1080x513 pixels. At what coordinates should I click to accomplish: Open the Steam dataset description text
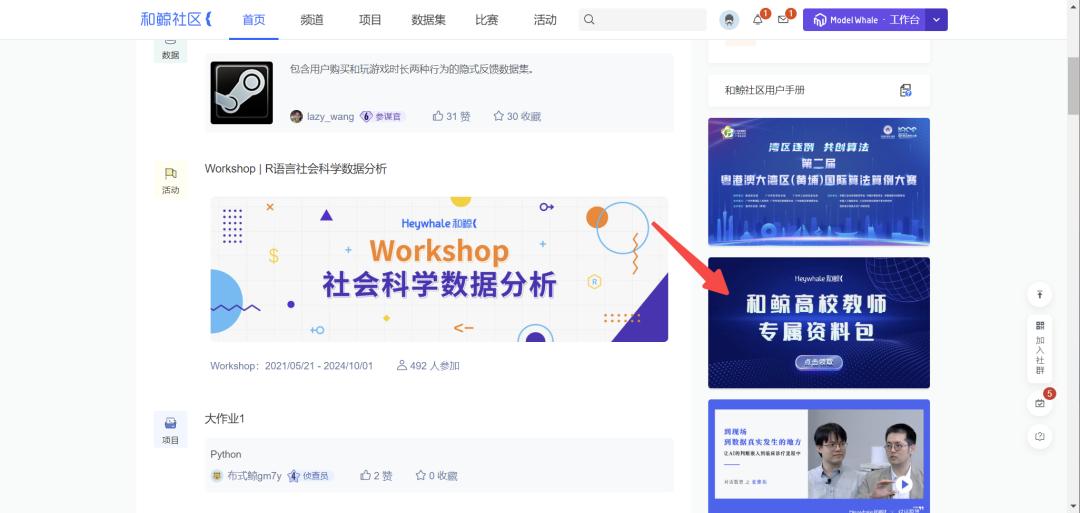(x=413, y=69)
